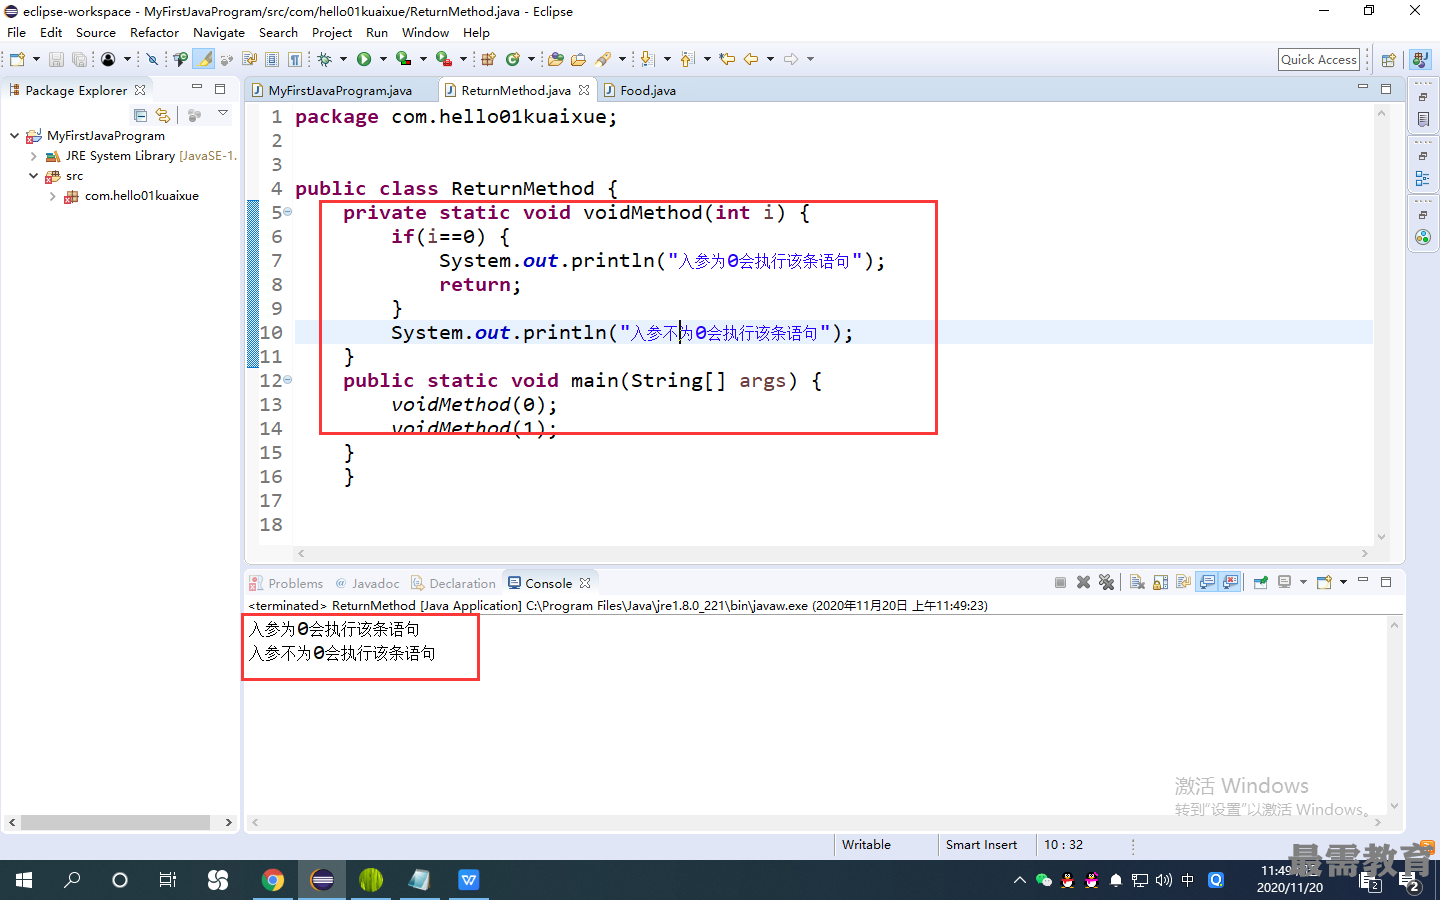Collapse the src folder node

click(x=33, y=176)
